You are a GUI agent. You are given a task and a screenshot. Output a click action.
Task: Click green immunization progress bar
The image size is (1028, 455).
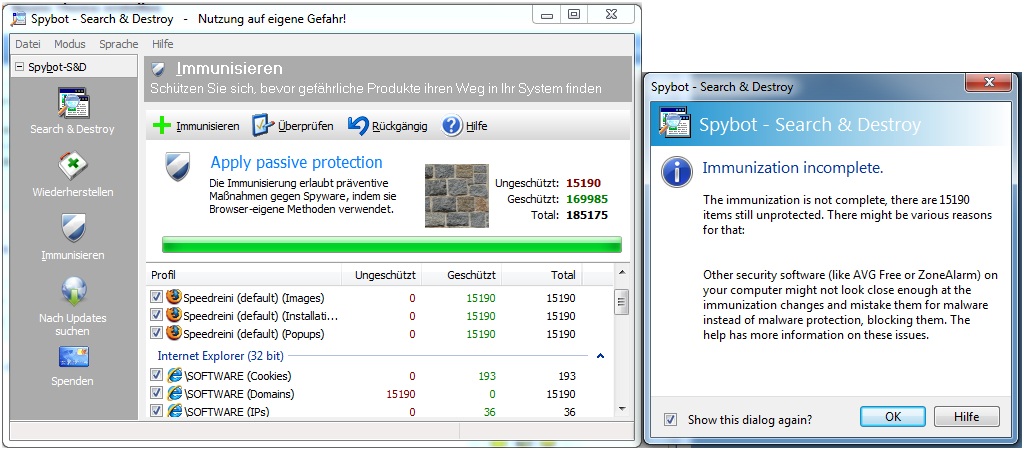point(391,245)
